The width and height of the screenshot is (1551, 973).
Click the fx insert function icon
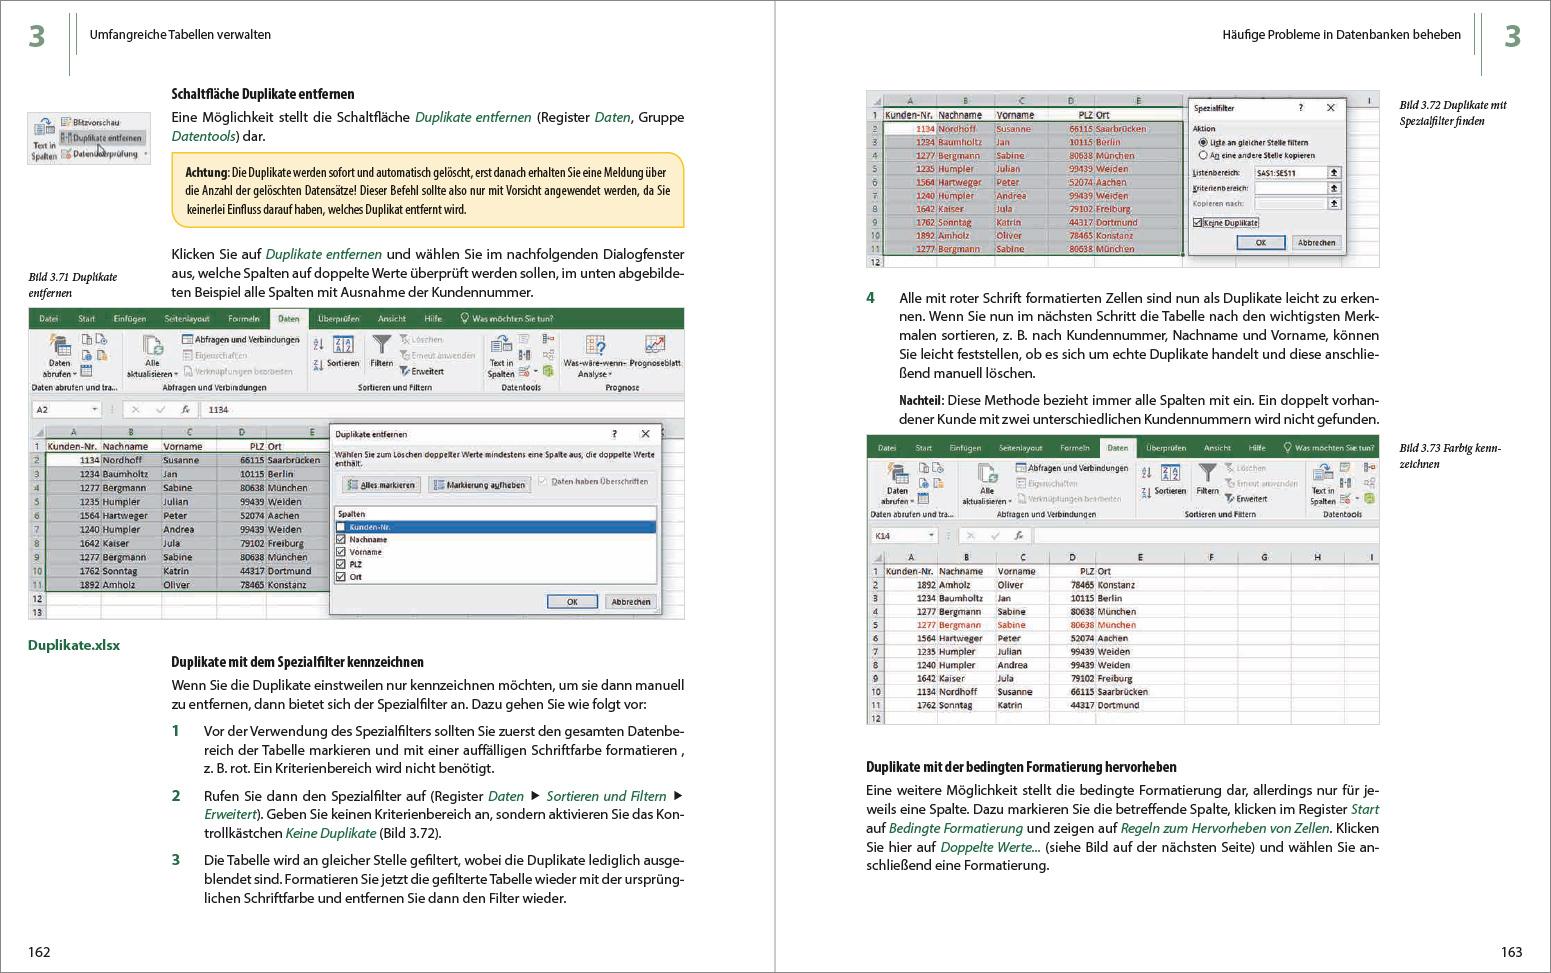[x=185, y=411]
